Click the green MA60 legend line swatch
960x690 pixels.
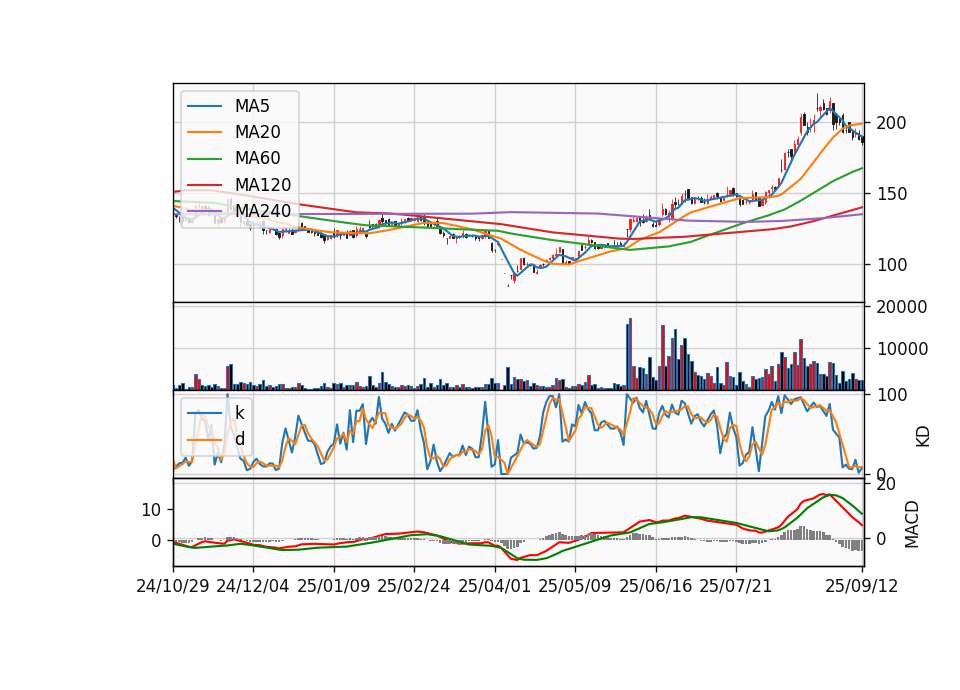204,159
